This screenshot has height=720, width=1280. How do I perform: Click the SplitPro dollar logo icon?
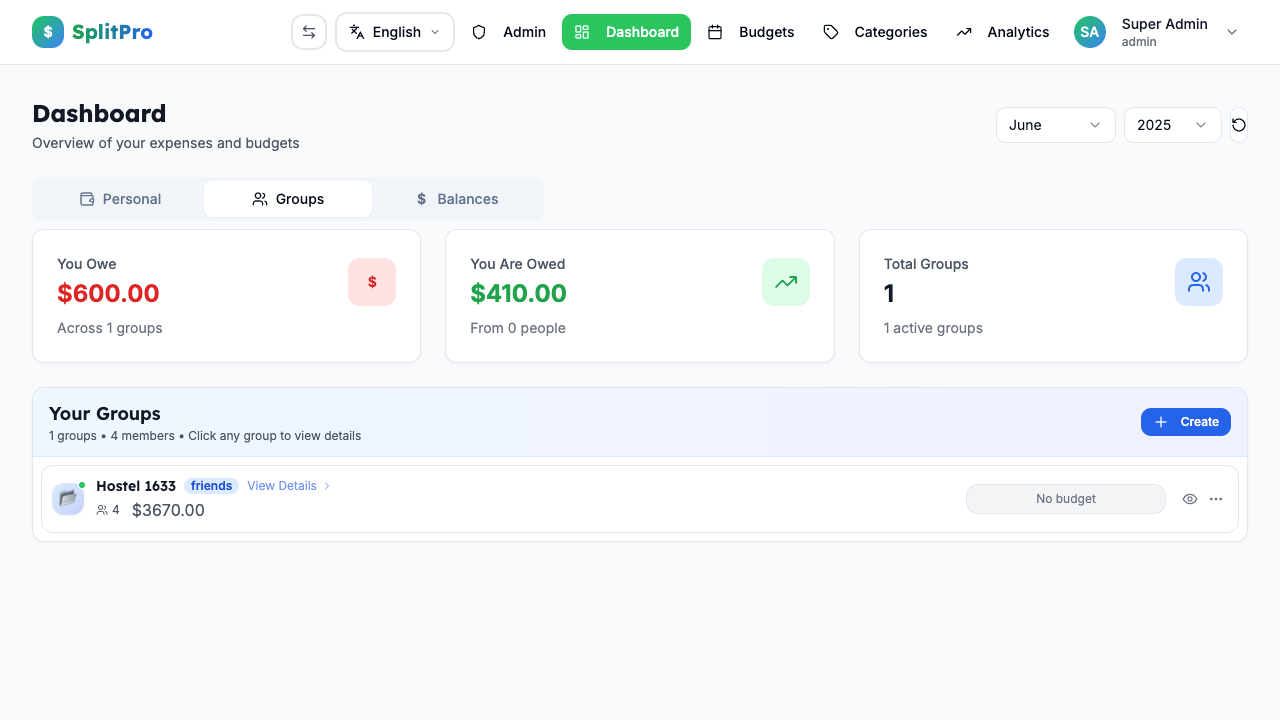click(x=47, y=32)
